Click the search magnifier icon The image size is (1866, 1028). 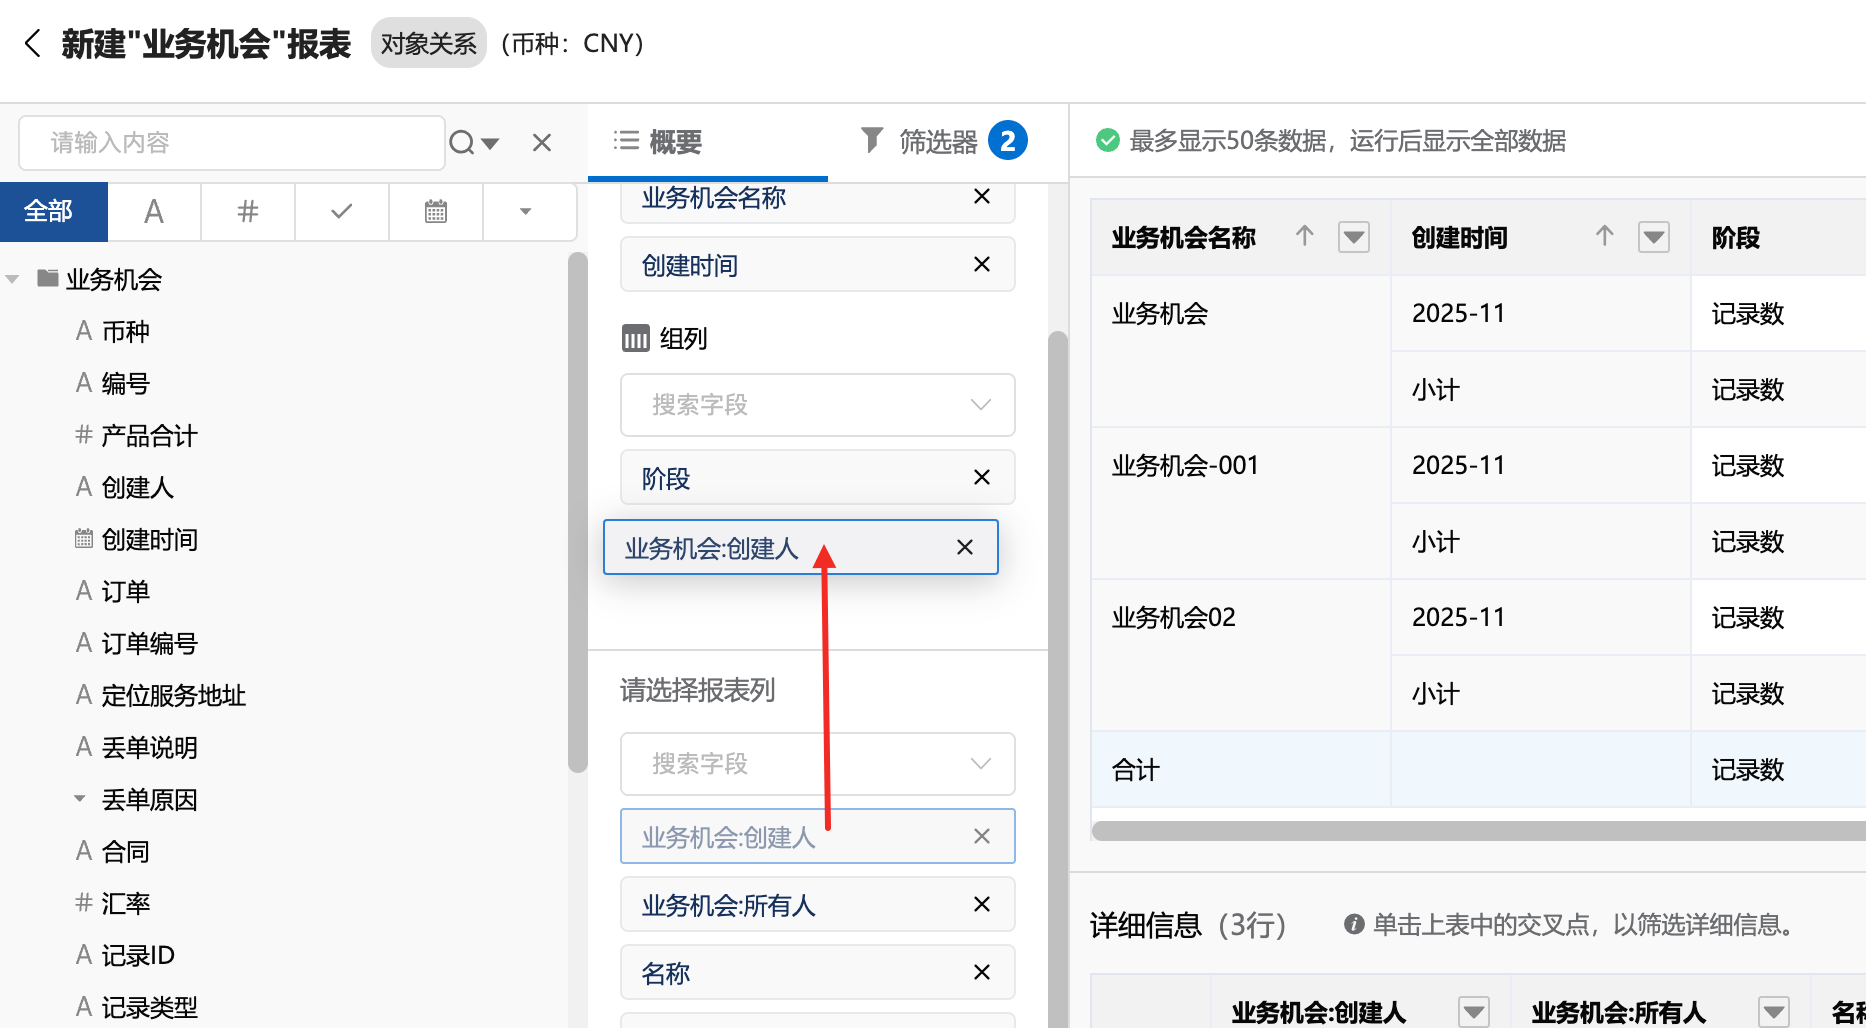(x=462, y=142)
